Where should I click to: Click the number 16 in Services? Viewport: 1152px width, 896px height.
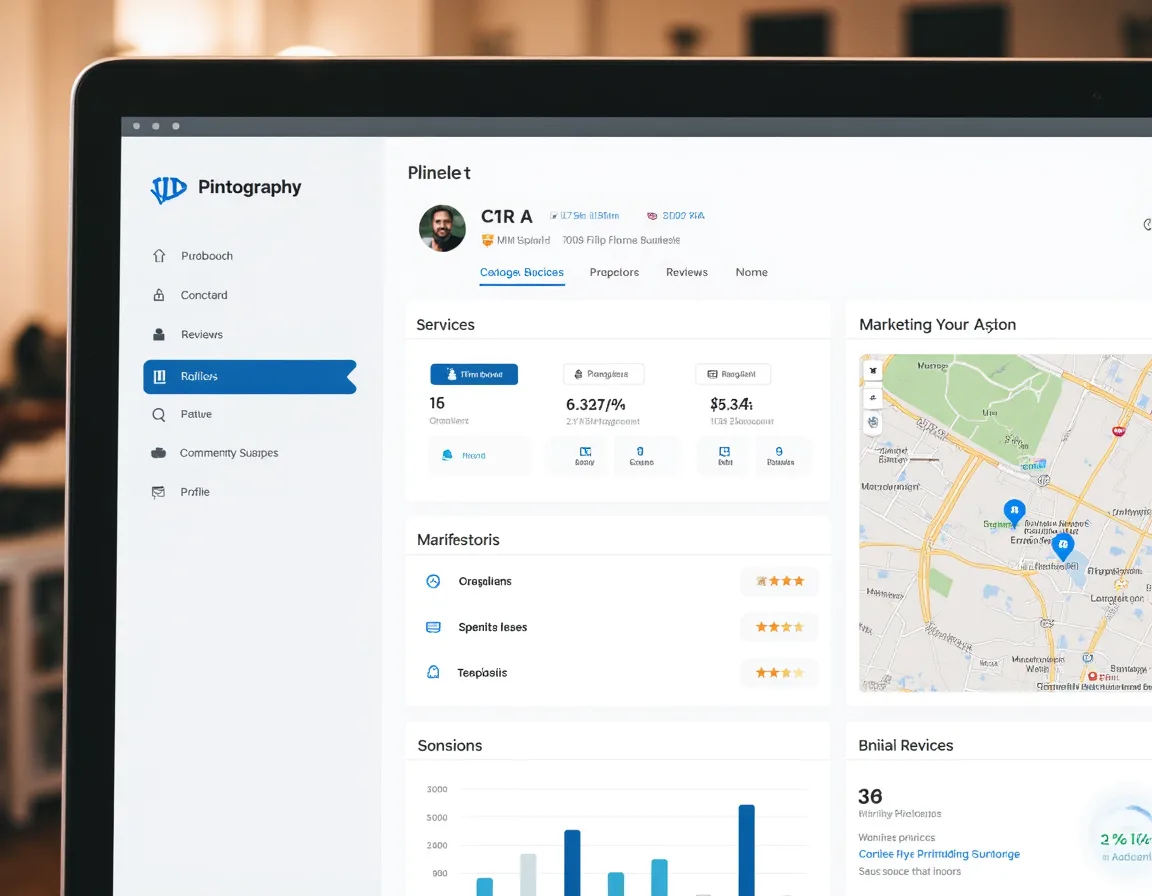coord(437,402)
